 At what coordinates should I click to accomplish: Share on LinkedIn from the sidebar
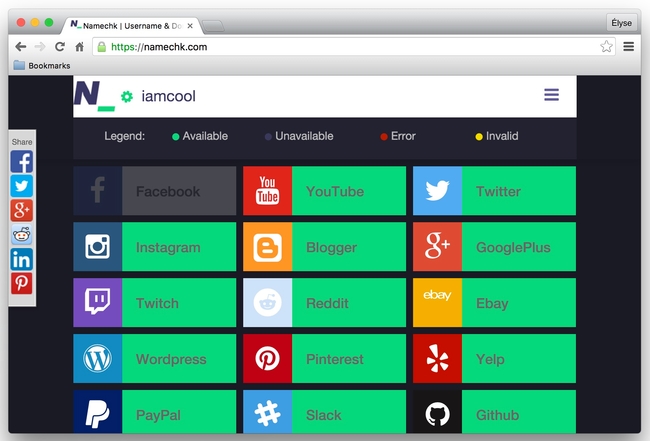[x=22, y=259]
